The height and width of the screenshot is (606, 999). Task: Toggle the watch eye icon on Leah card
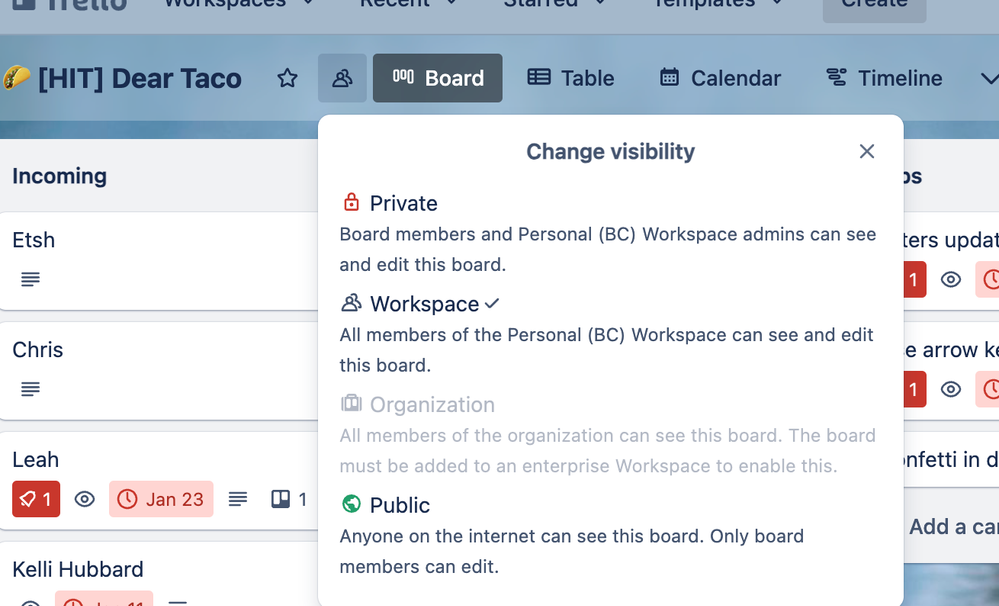[x=85, y=499]
